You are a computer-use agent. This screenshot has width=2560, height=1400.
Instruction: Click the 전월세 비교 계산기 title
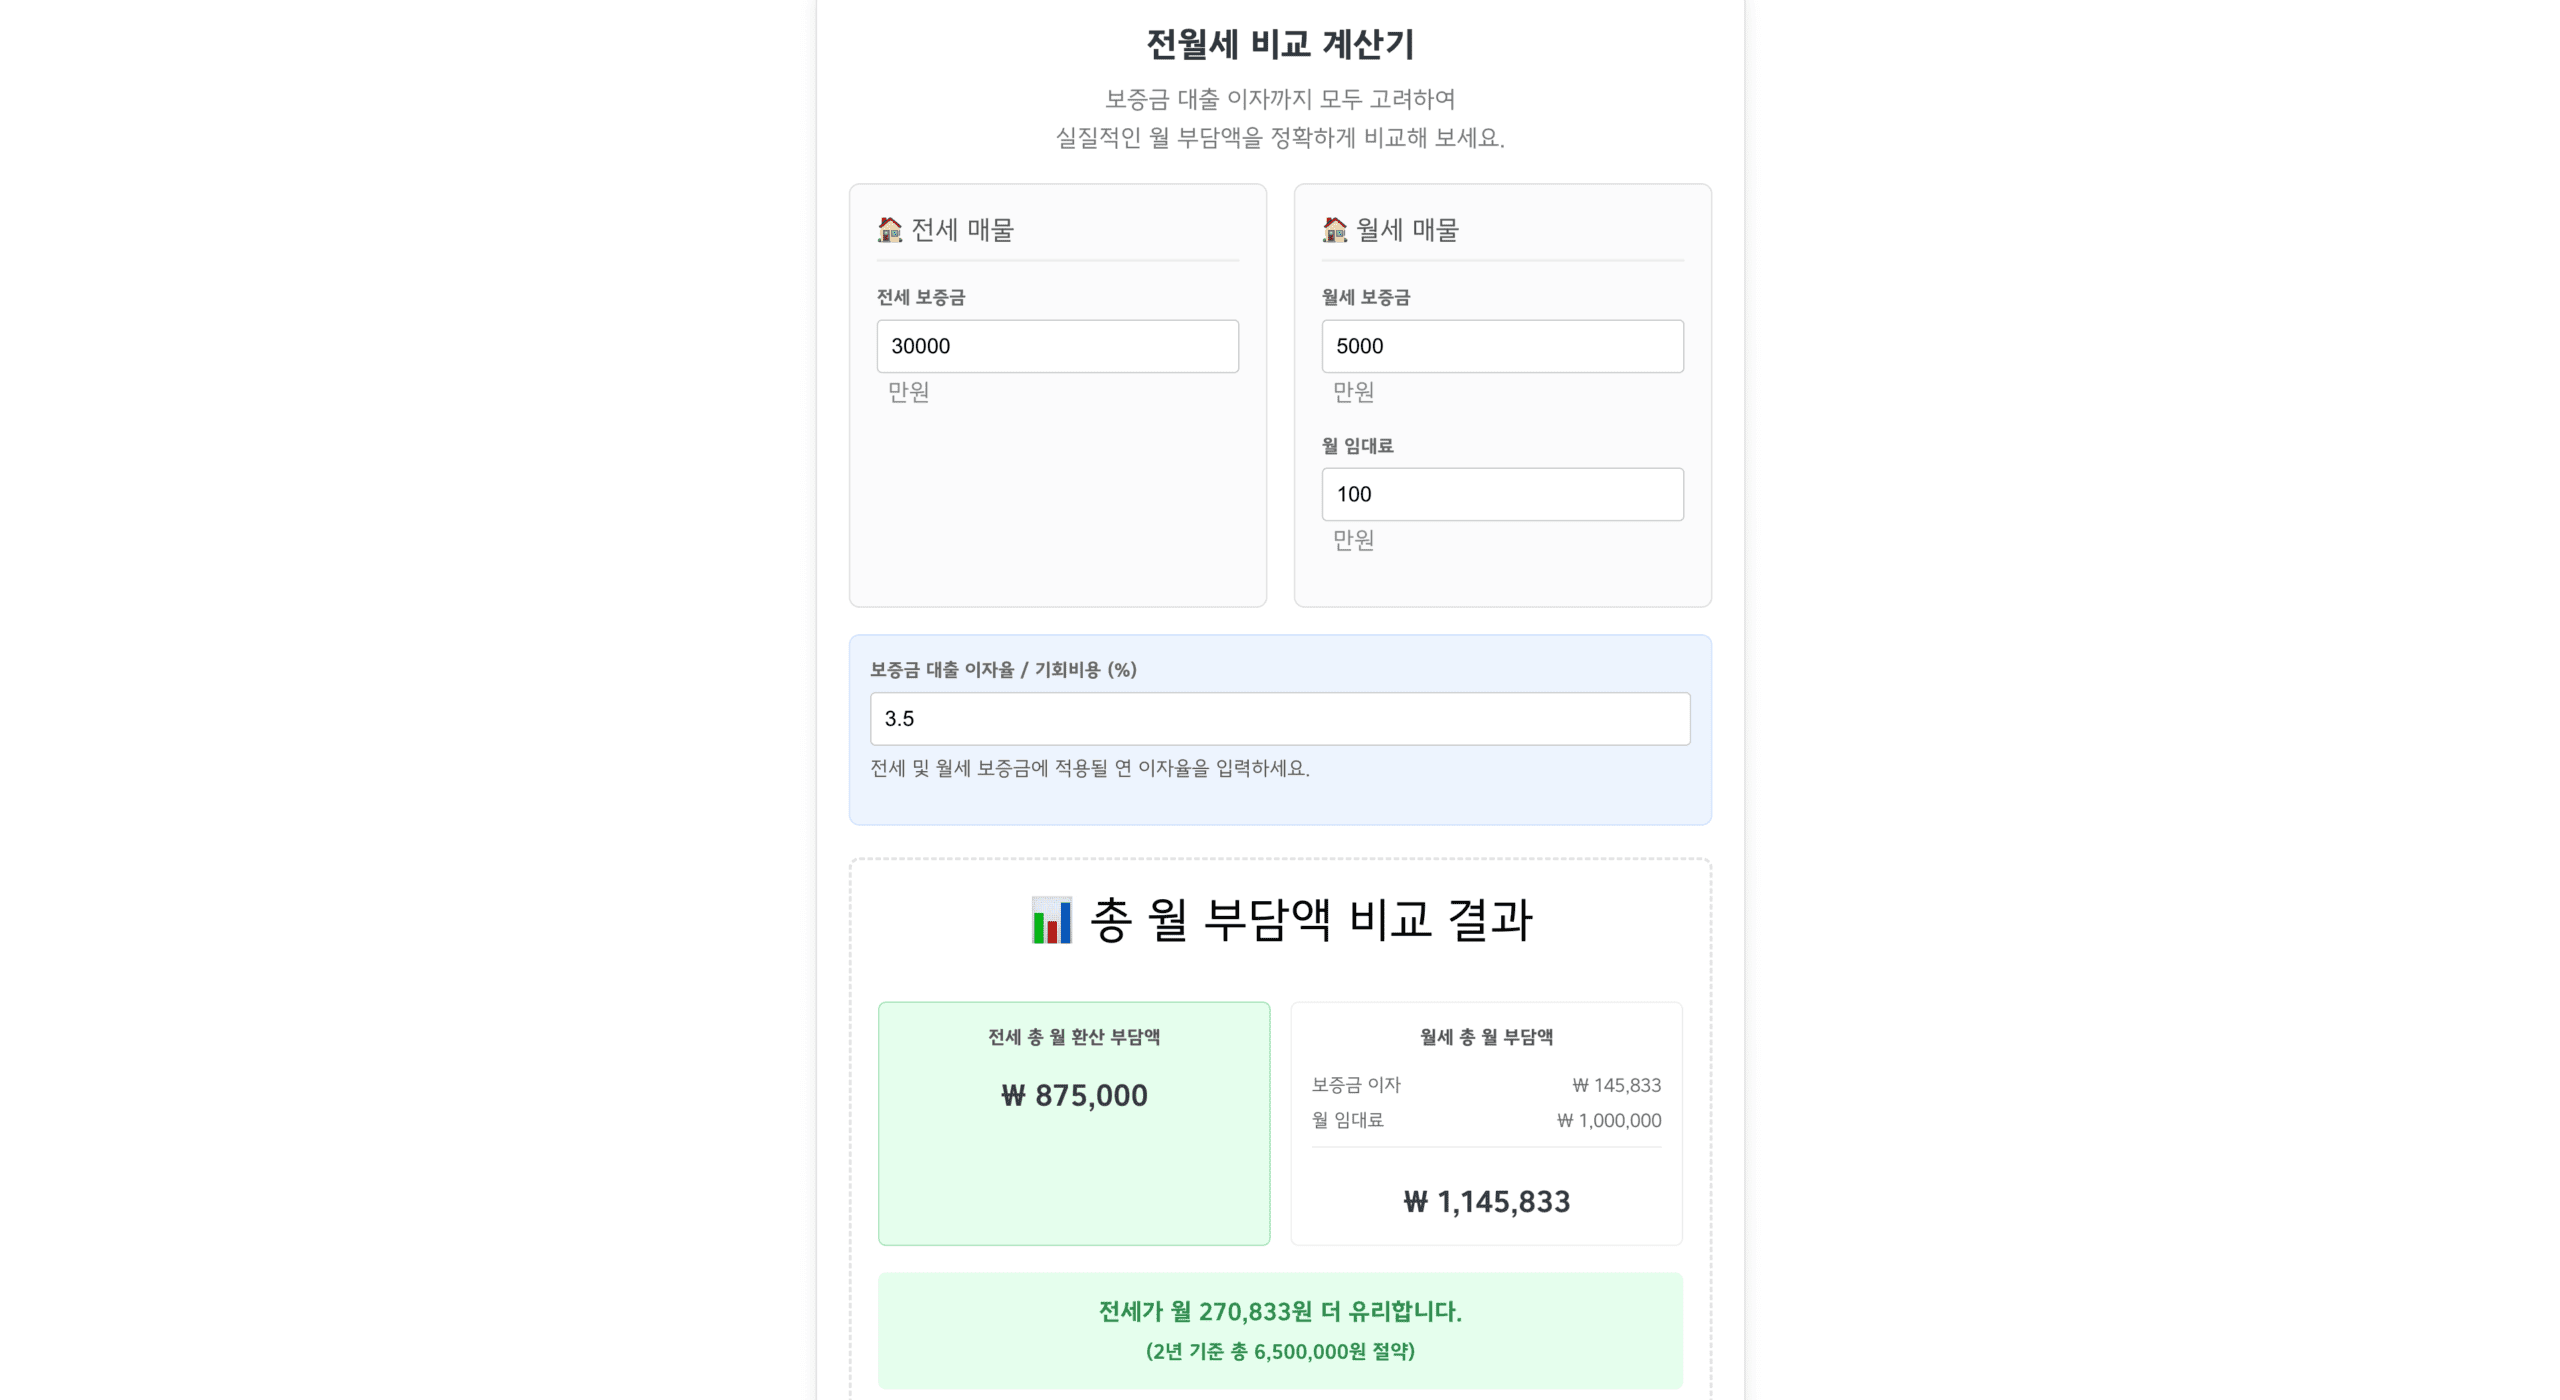1280,44
